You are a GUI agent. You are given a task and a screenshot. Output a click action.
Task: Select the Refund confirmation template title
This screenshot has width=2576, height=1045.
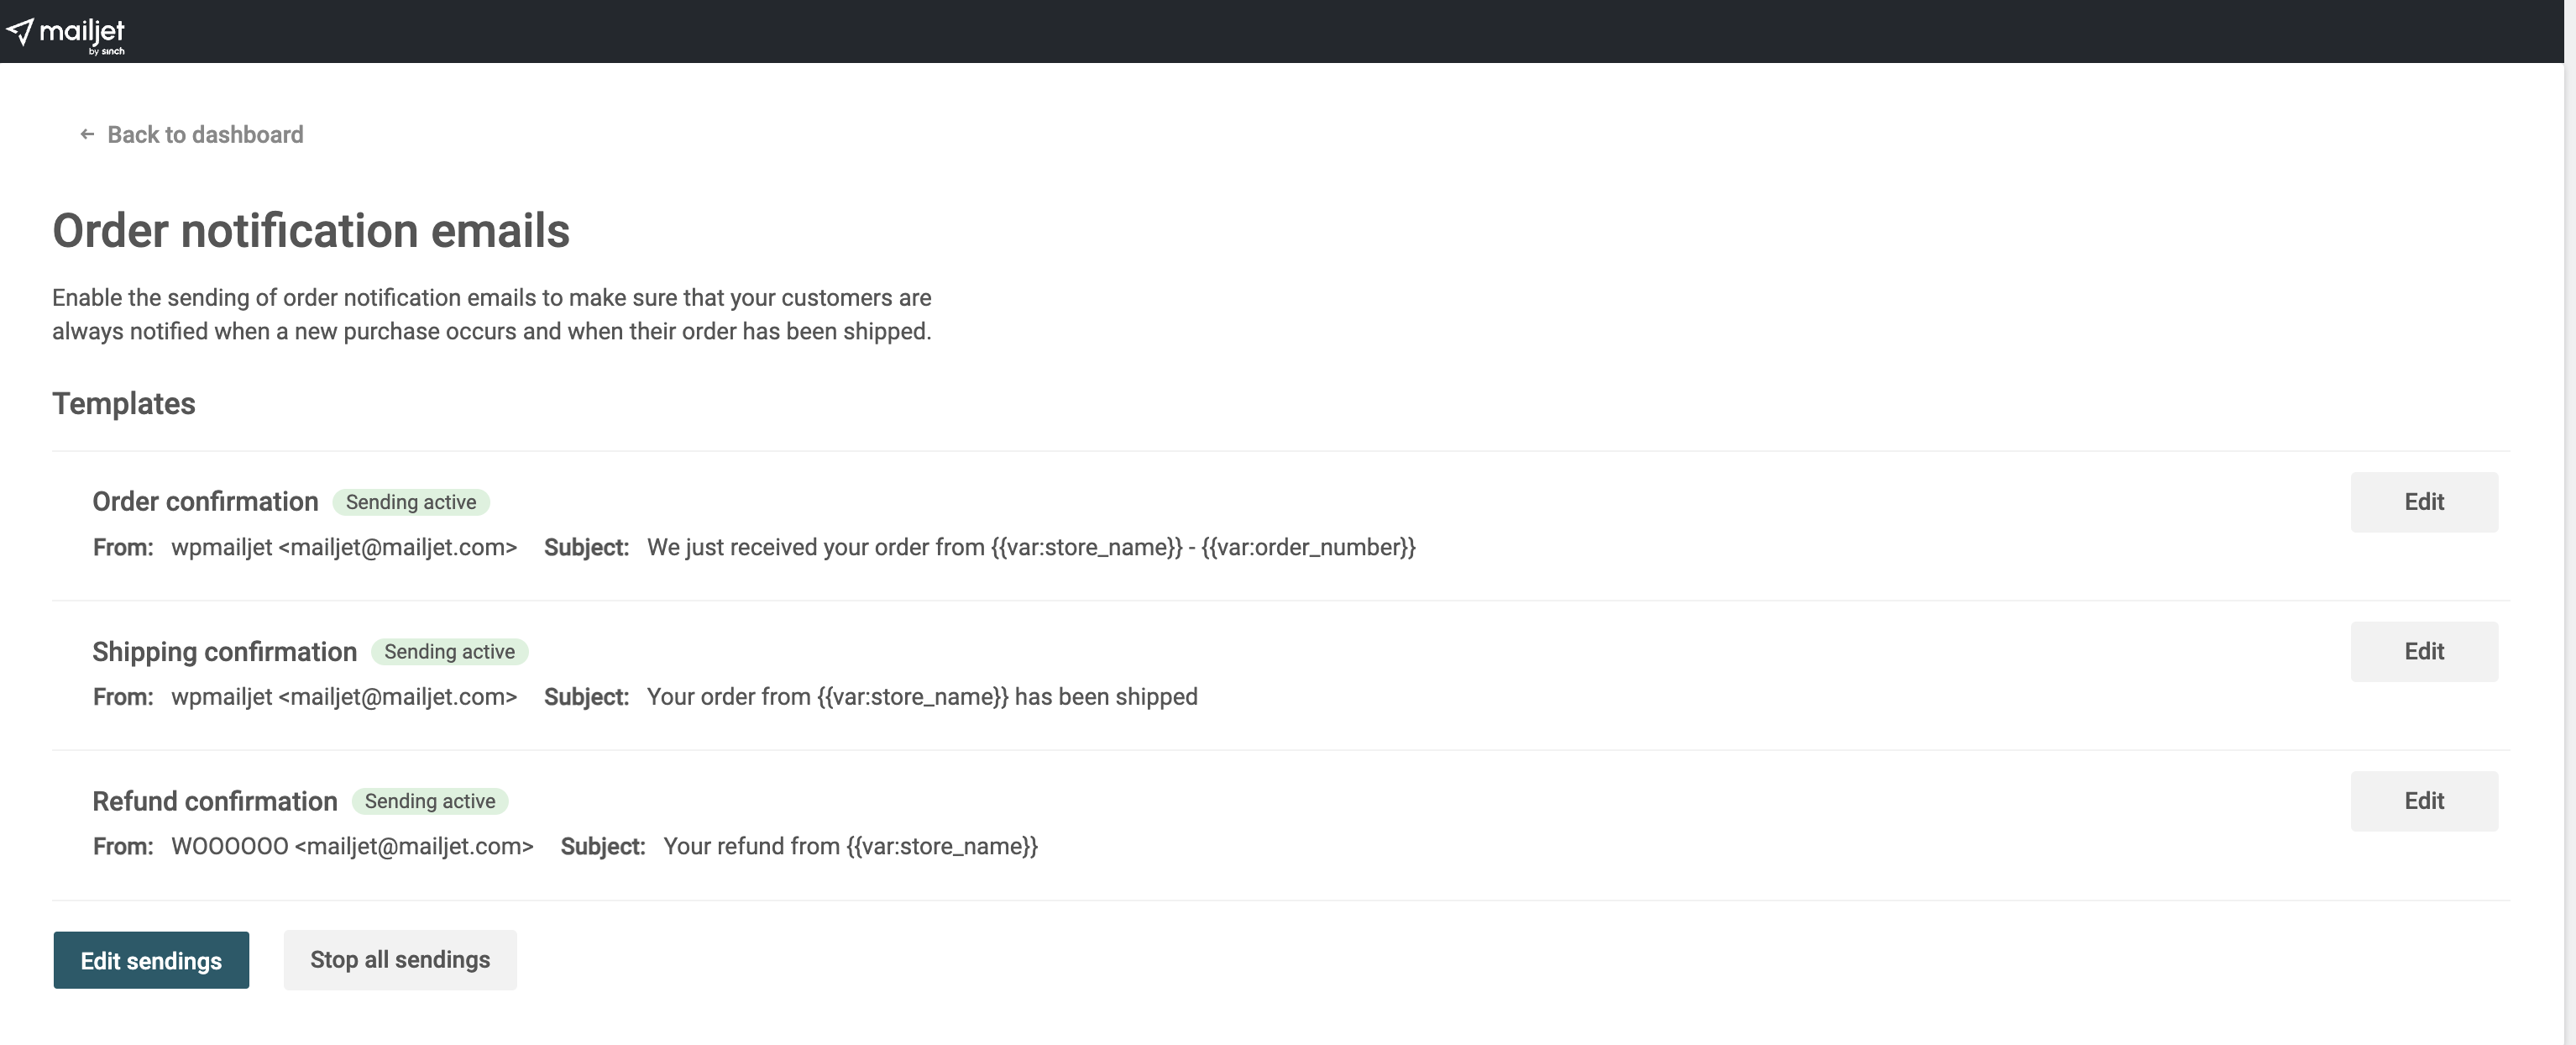(x=215, y=801)
